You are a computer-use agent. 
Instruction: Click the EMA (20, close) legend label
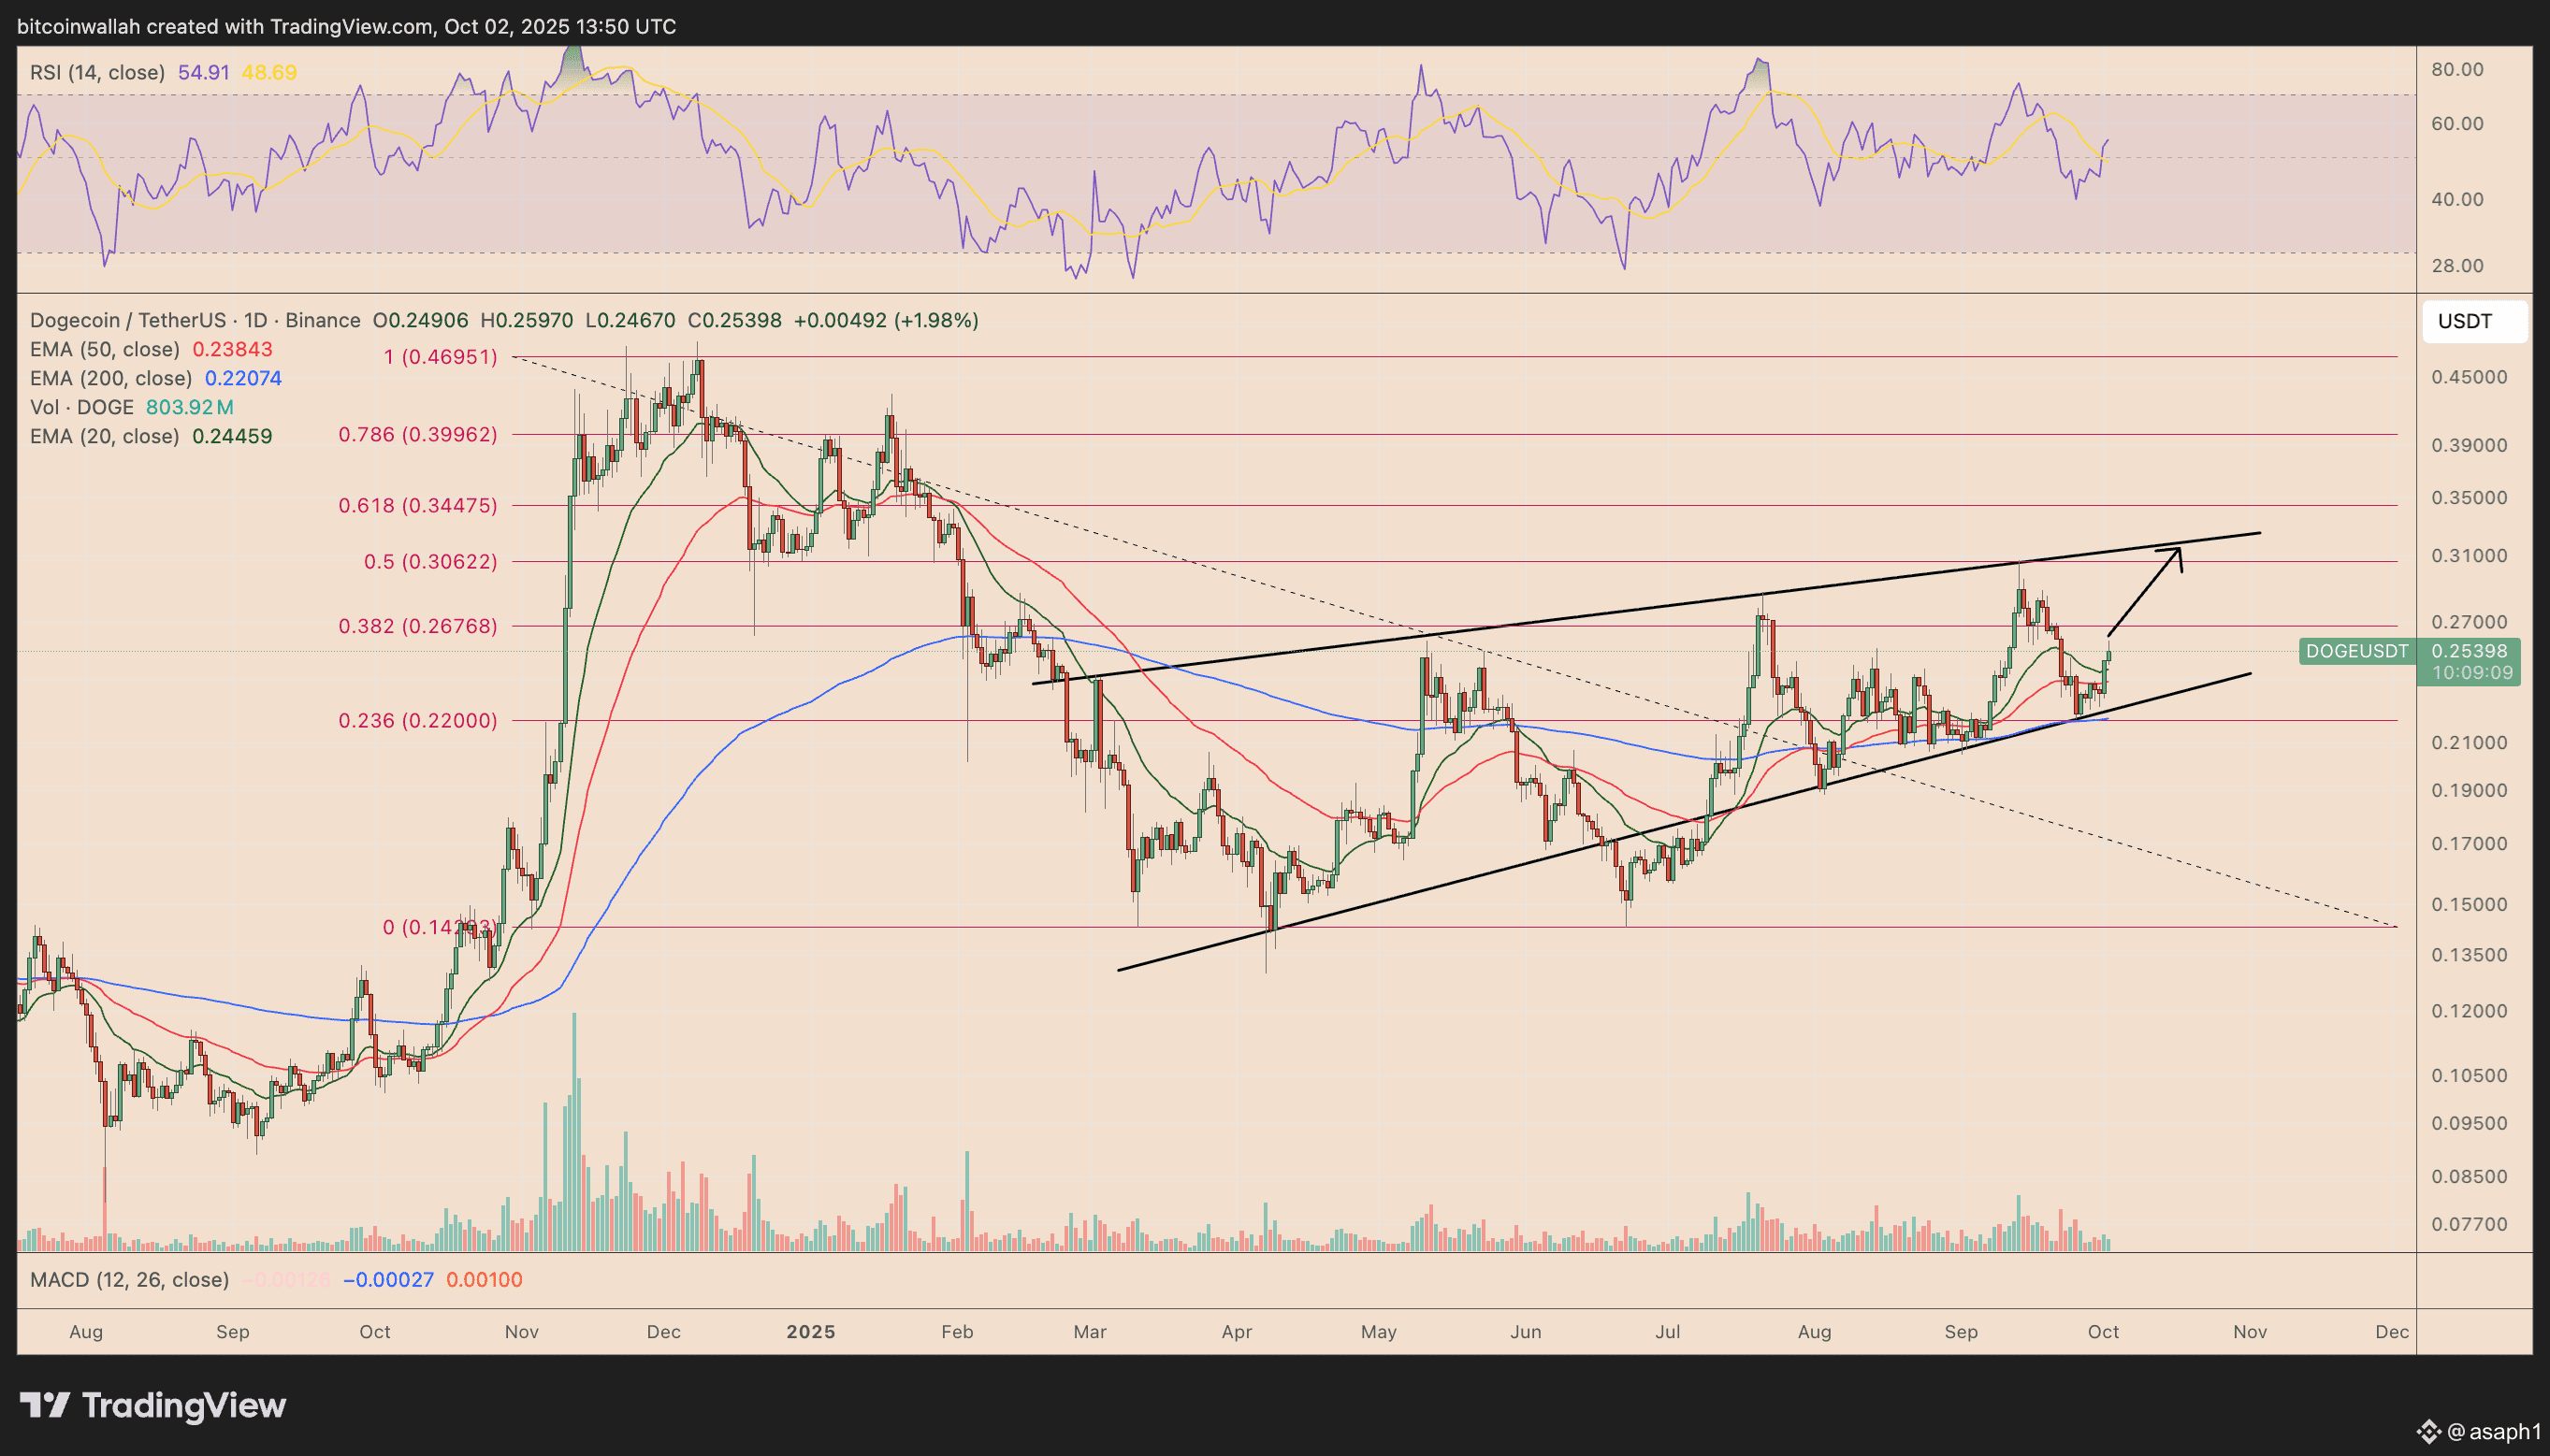coord(105,436)
